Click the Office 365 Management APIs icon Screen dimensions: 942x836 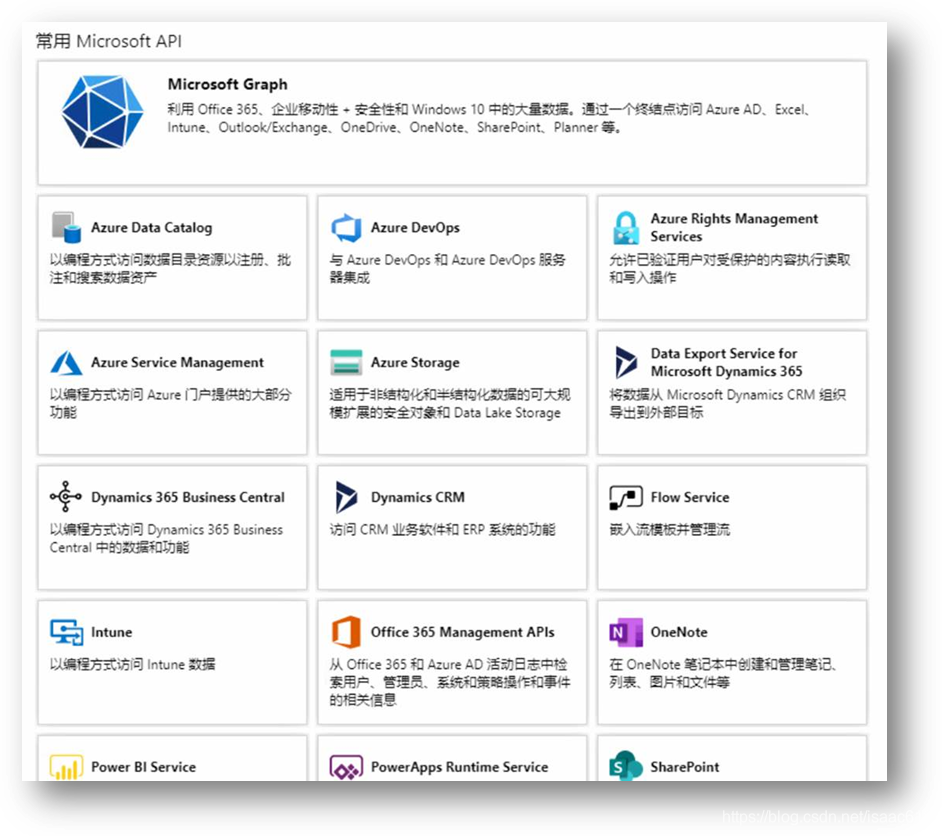tap(347, 632)
